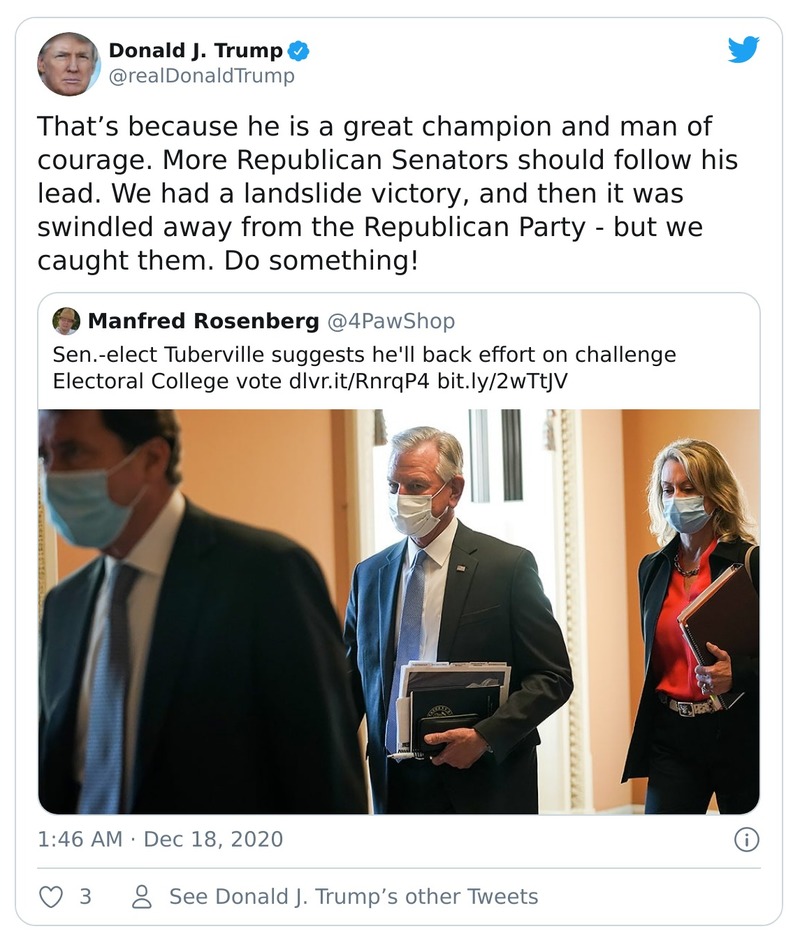This screenshot has width=800, height=945.
Task: Click the heart like icon
Action: click(x=50, y=897)
